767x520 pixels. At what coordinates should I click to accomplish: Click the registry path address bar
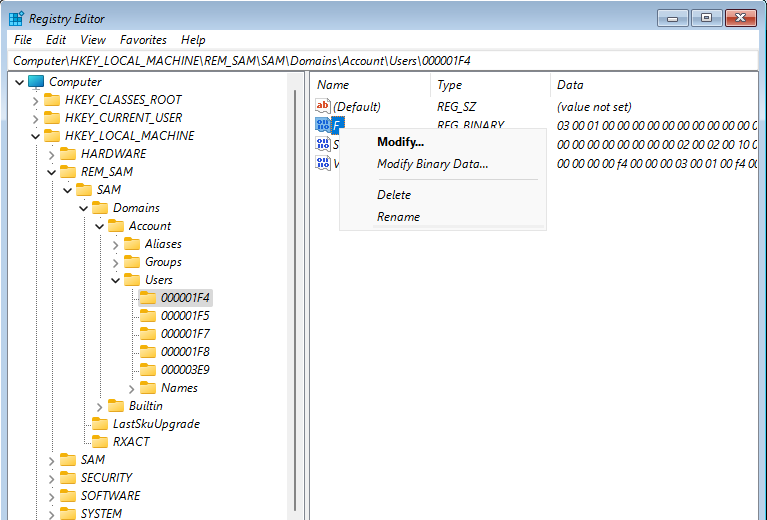click(383, 61)
